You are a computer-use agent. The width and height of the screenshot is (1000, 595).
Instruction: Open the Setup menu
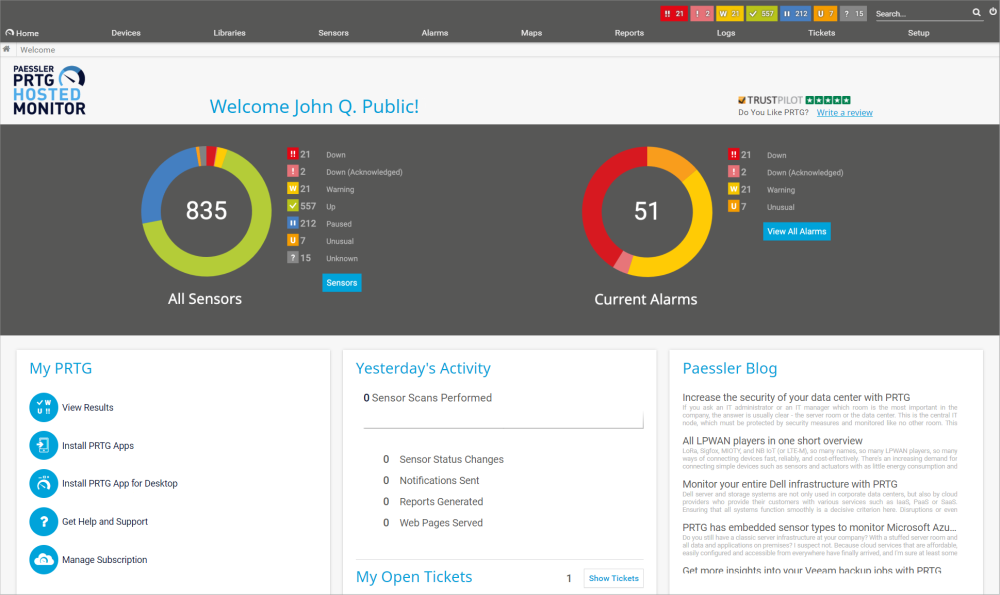pos(918,33)
